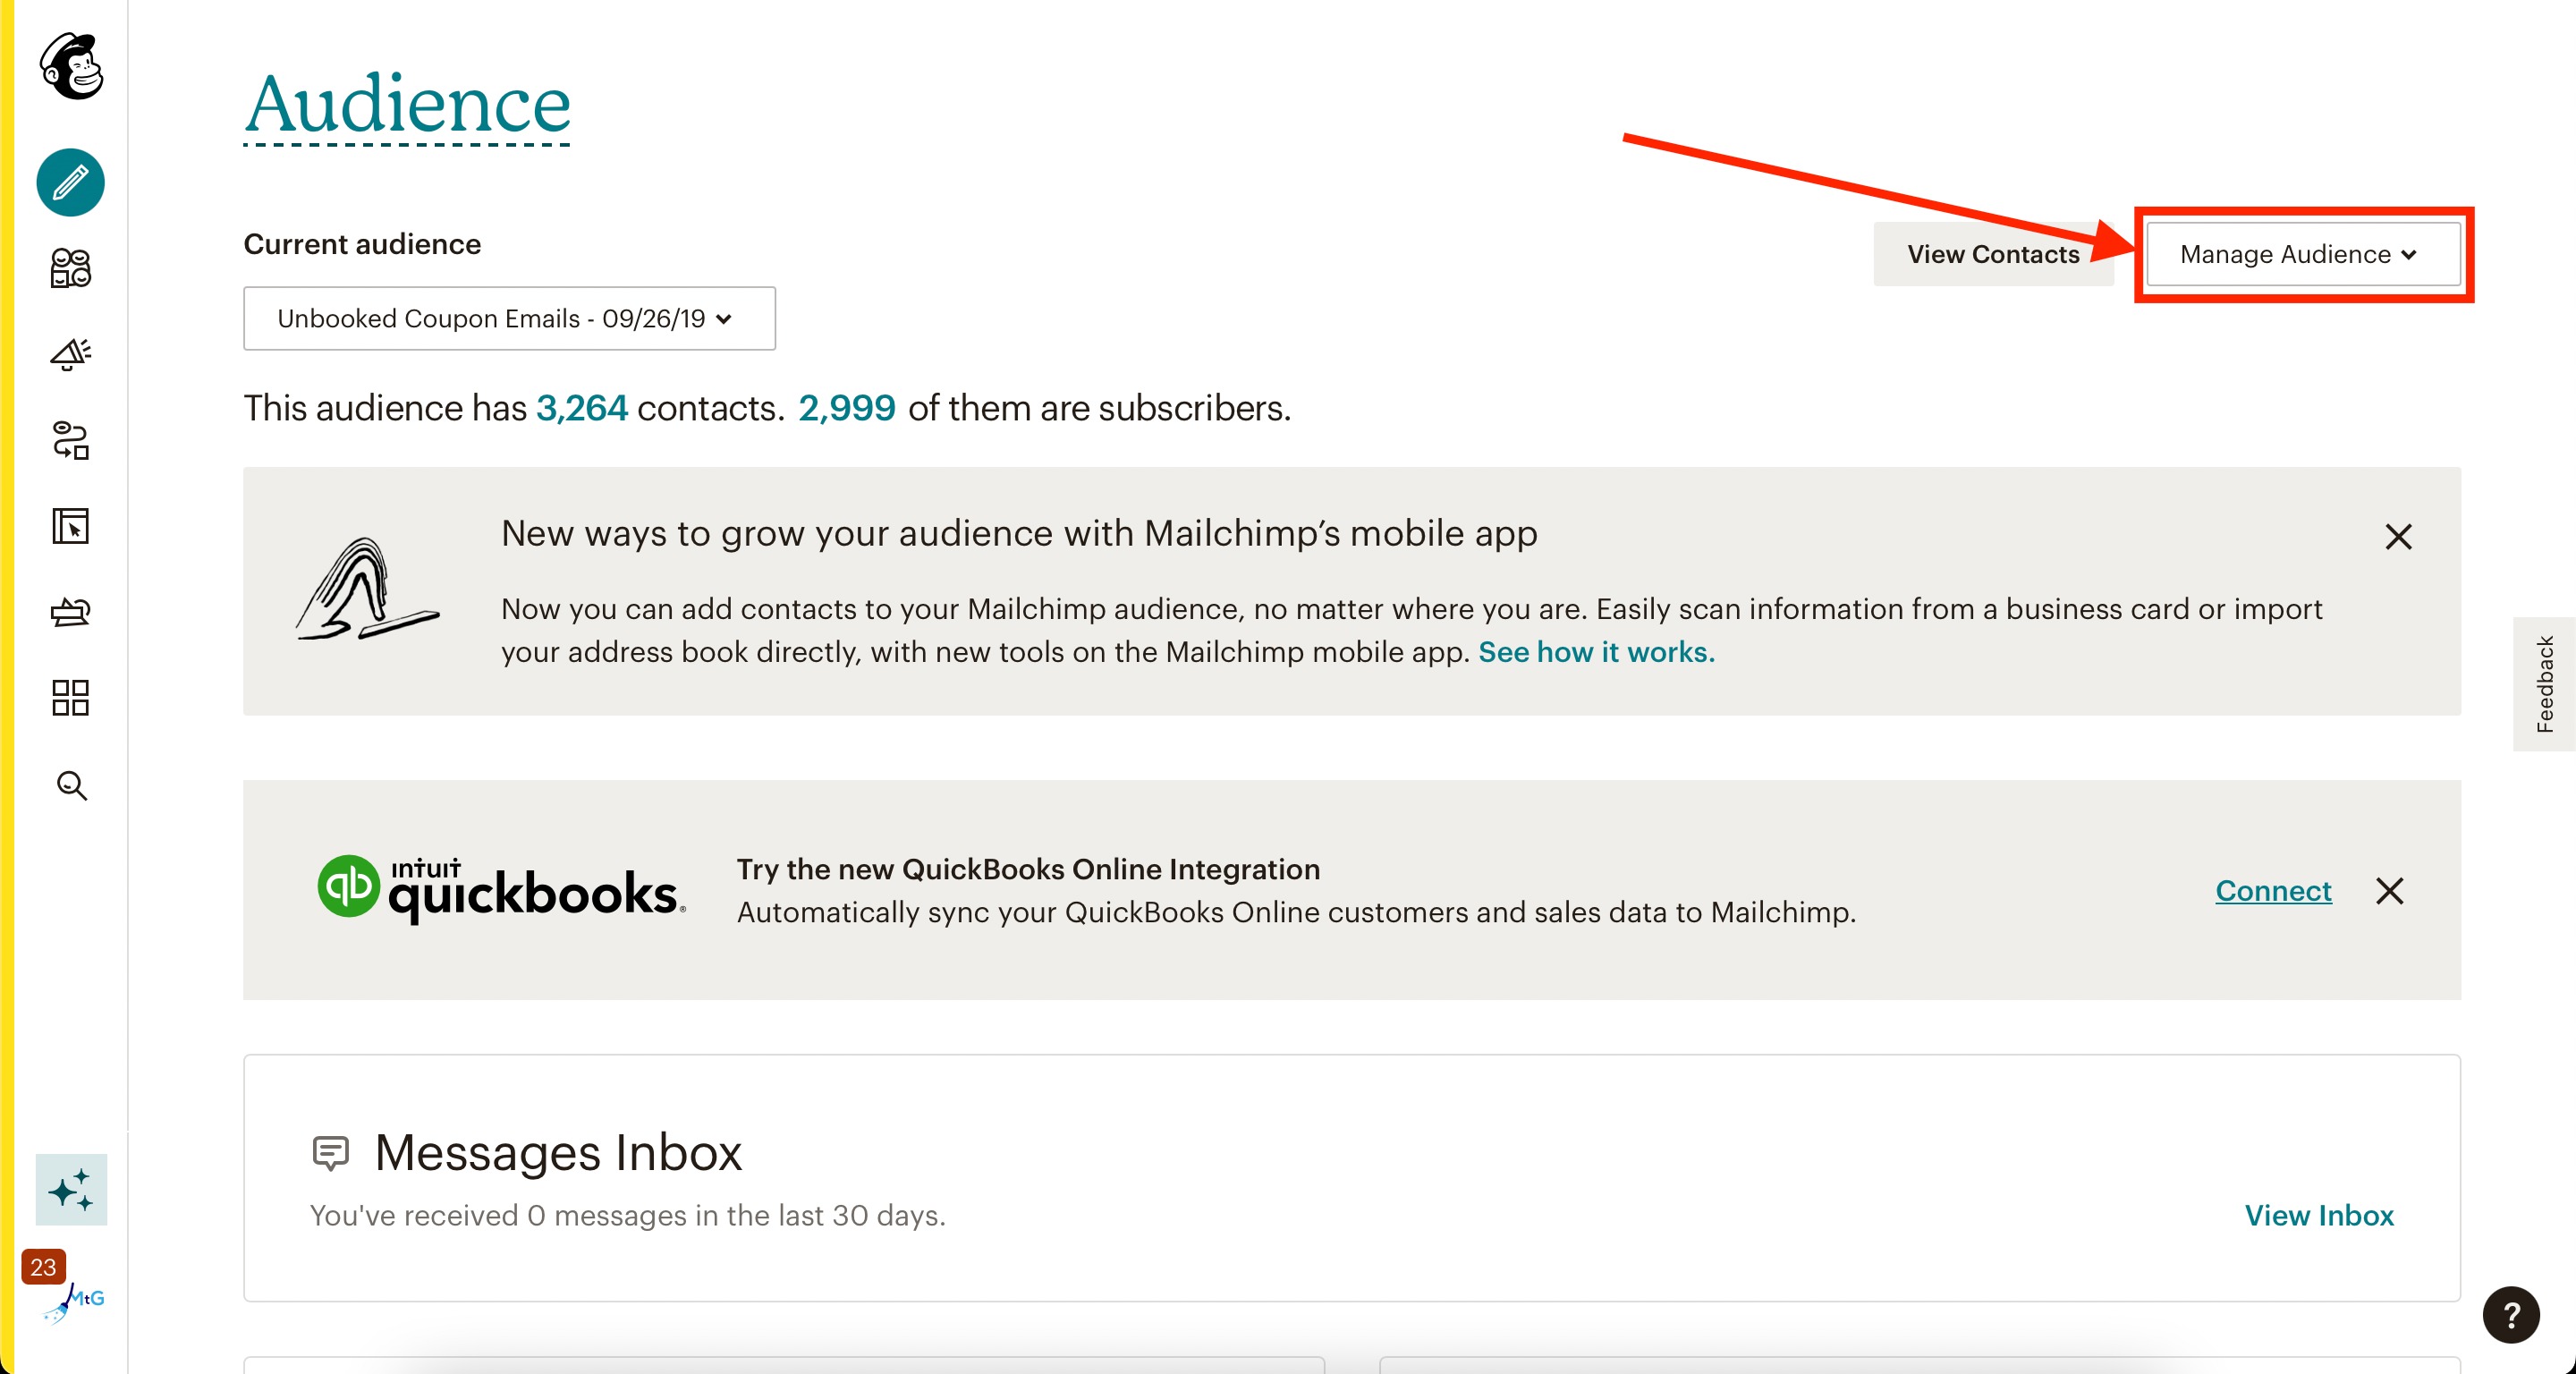Click the sparkle upgrade icon
This screenshot has width=2576, height=1374.
click(x=71, y=1190)
